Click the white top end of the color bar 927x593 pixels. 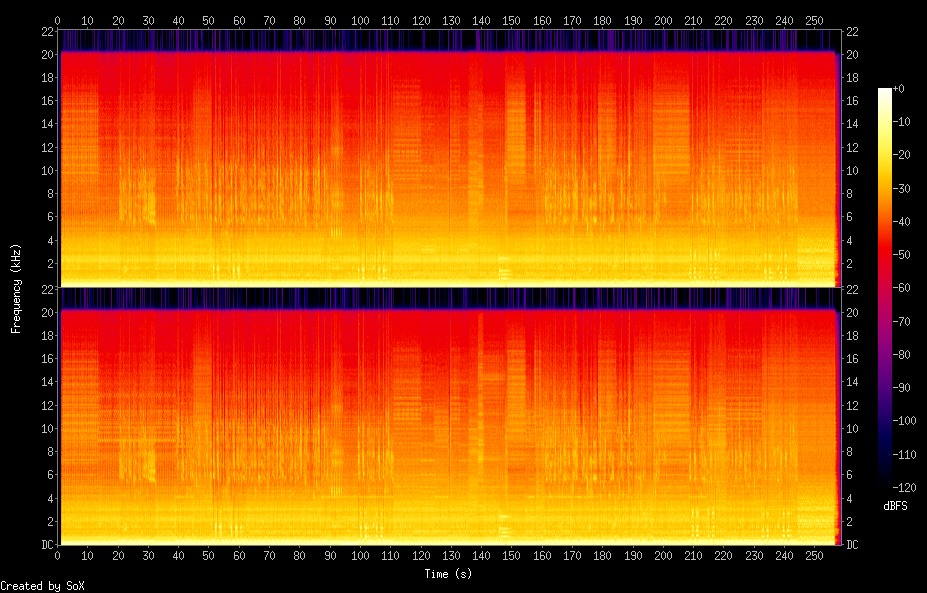(884, 92)
